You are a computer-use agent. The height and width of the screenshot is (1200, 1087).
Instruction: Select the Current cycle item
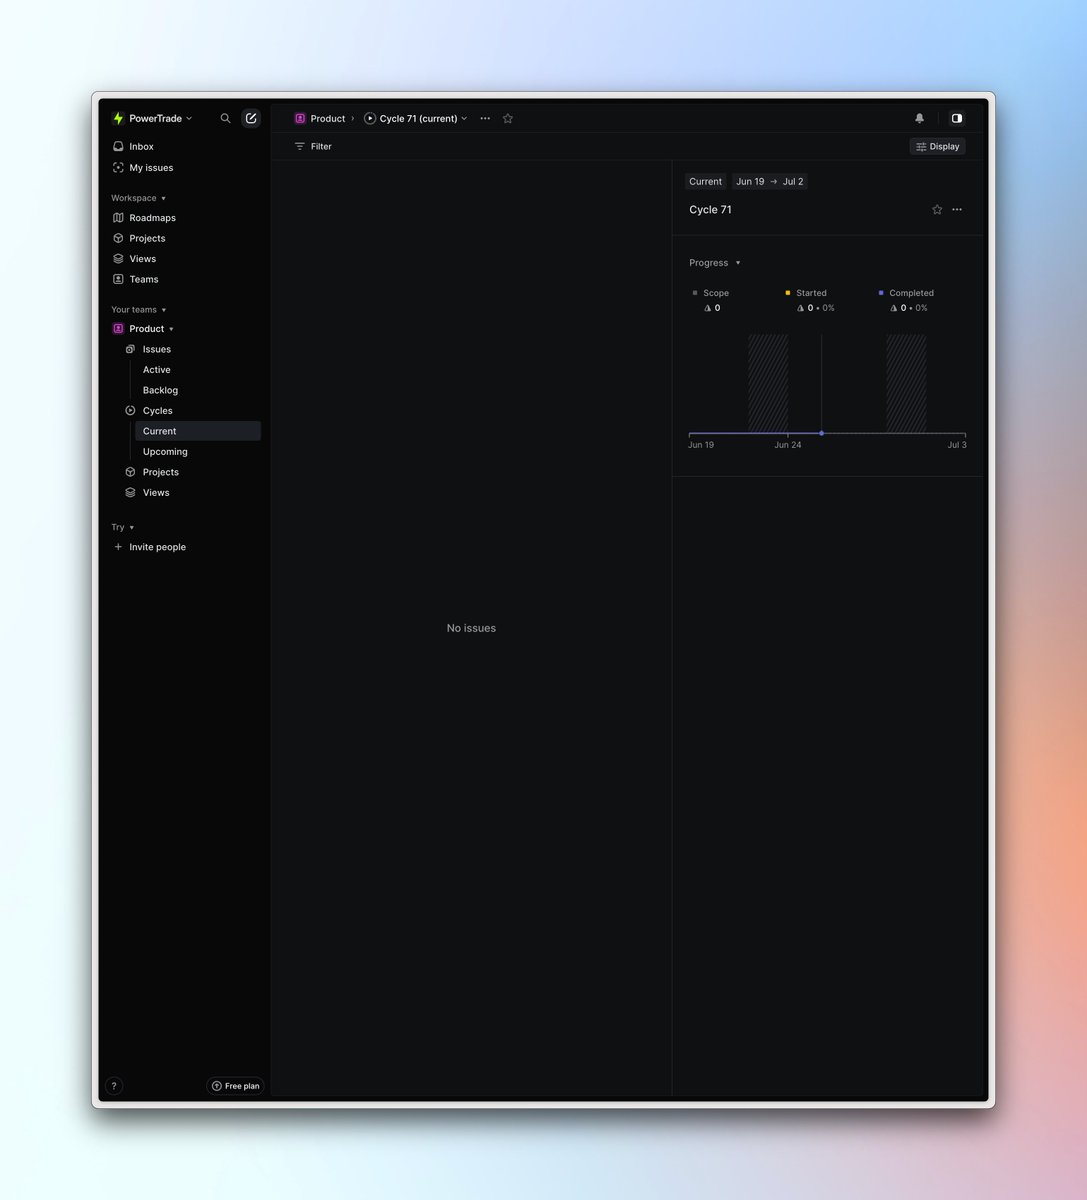click(197, 431)
